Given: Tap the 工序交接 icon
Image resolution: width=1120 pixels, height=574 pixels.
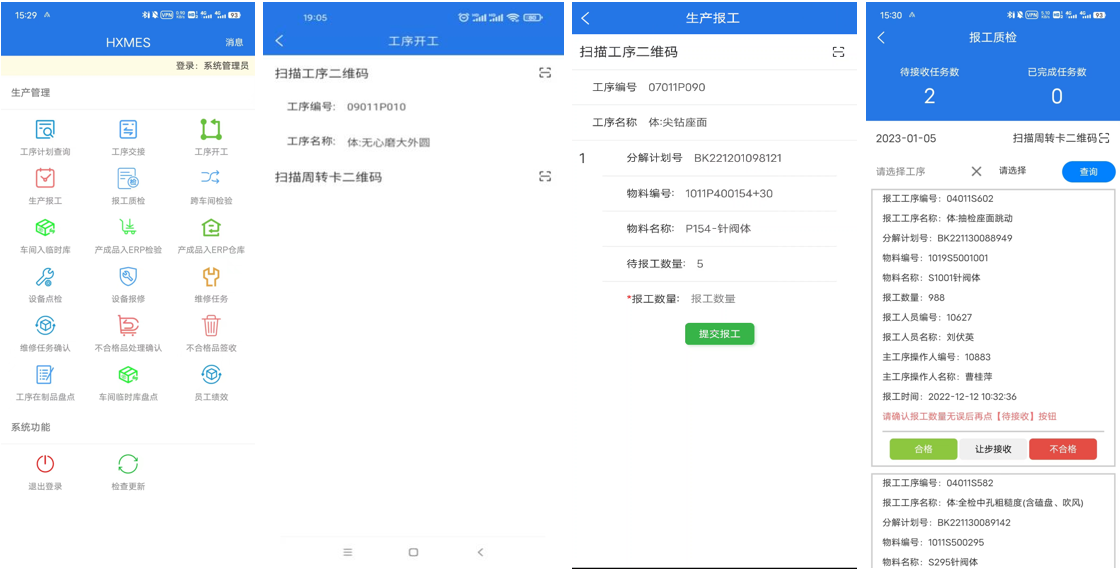Looking at the screenshot, I should (x=128, y=130).
